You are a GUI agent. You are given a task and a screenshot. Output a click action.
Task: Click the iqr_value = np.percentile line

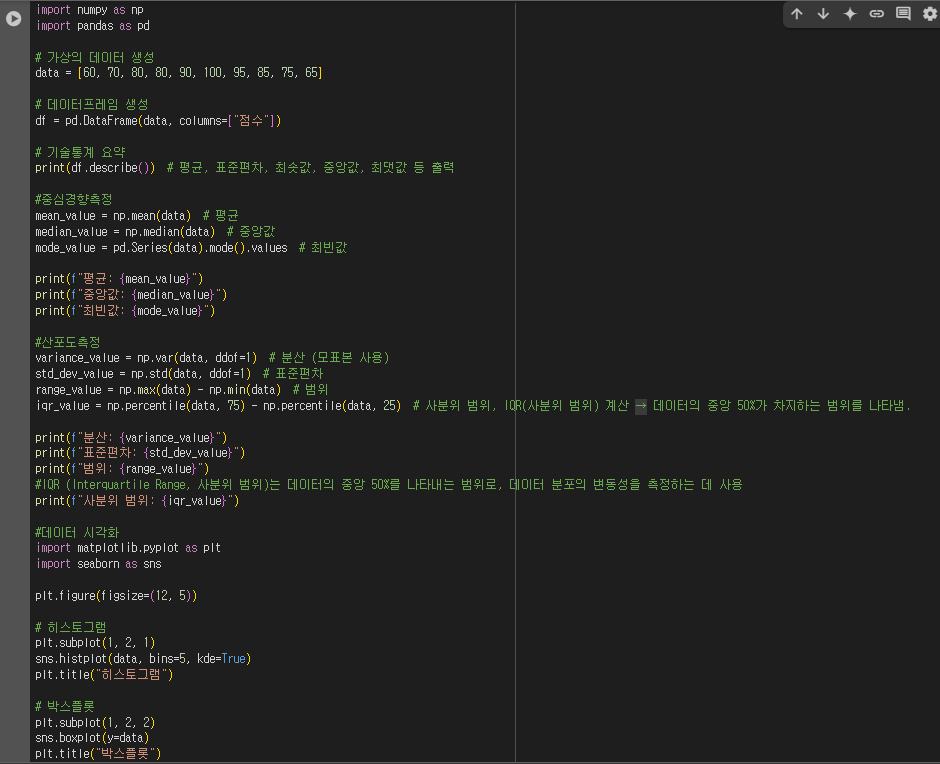(x=473, y=405)
